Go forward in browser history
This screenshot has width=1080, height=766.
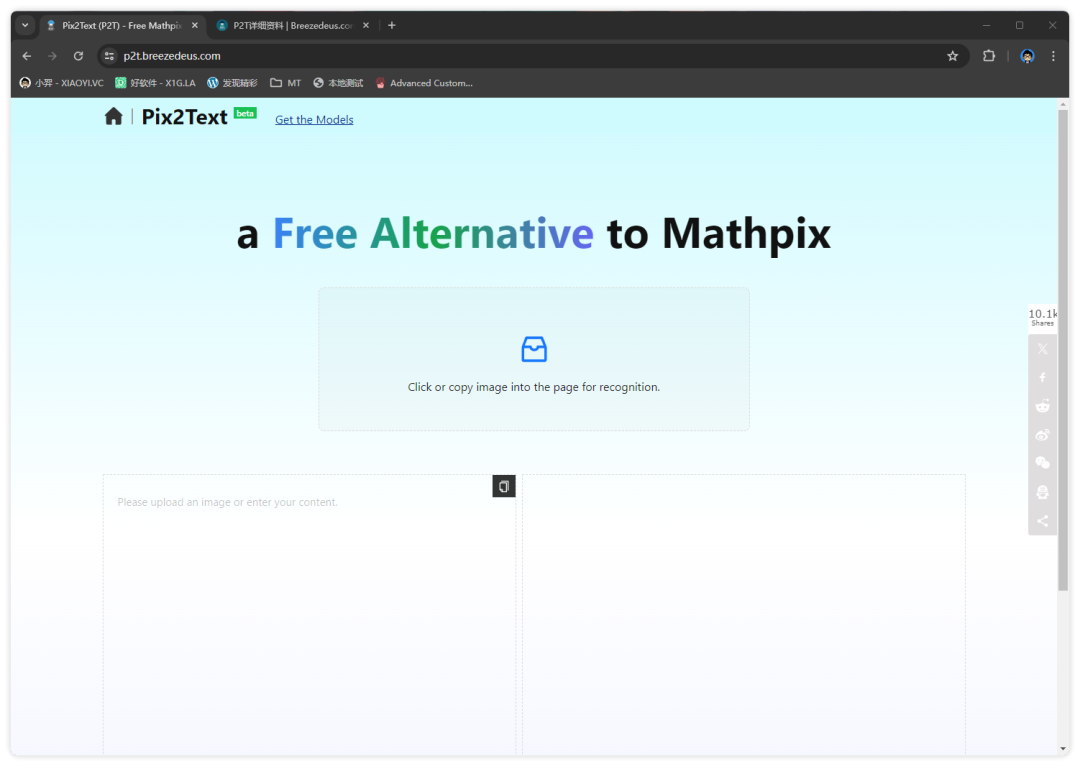tap(52, 56)
